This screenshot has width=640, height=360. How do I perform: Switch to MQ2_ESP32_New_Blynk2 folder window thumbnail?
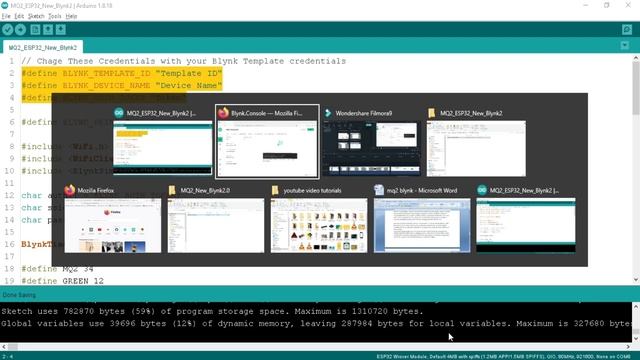click(x=476, y=149)
